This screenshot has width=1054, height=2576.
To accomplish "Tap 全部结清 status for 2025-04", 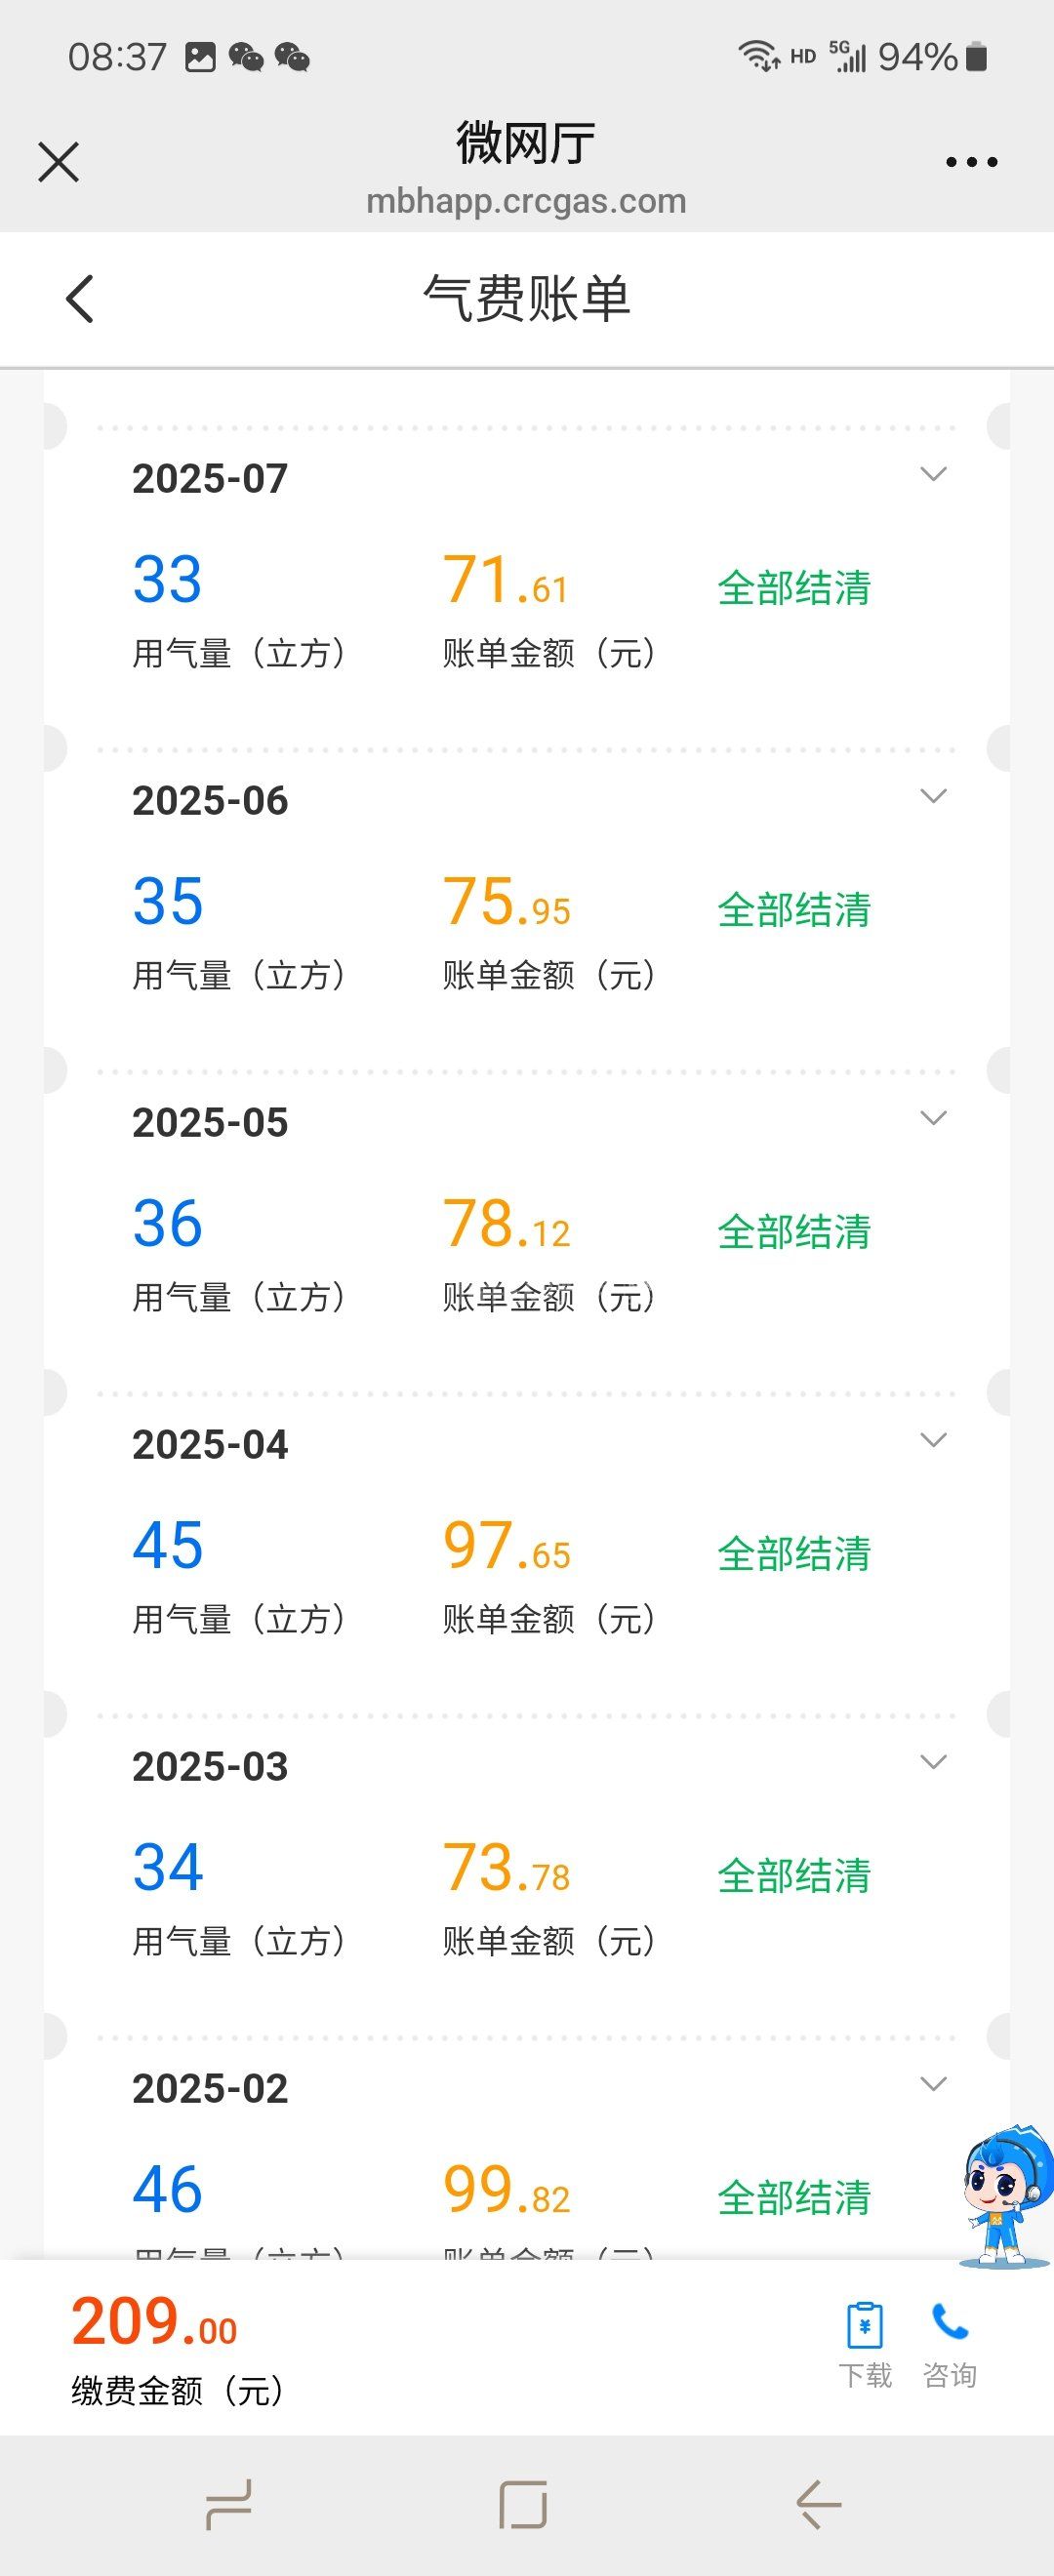I will click(x=794, y=1554).
